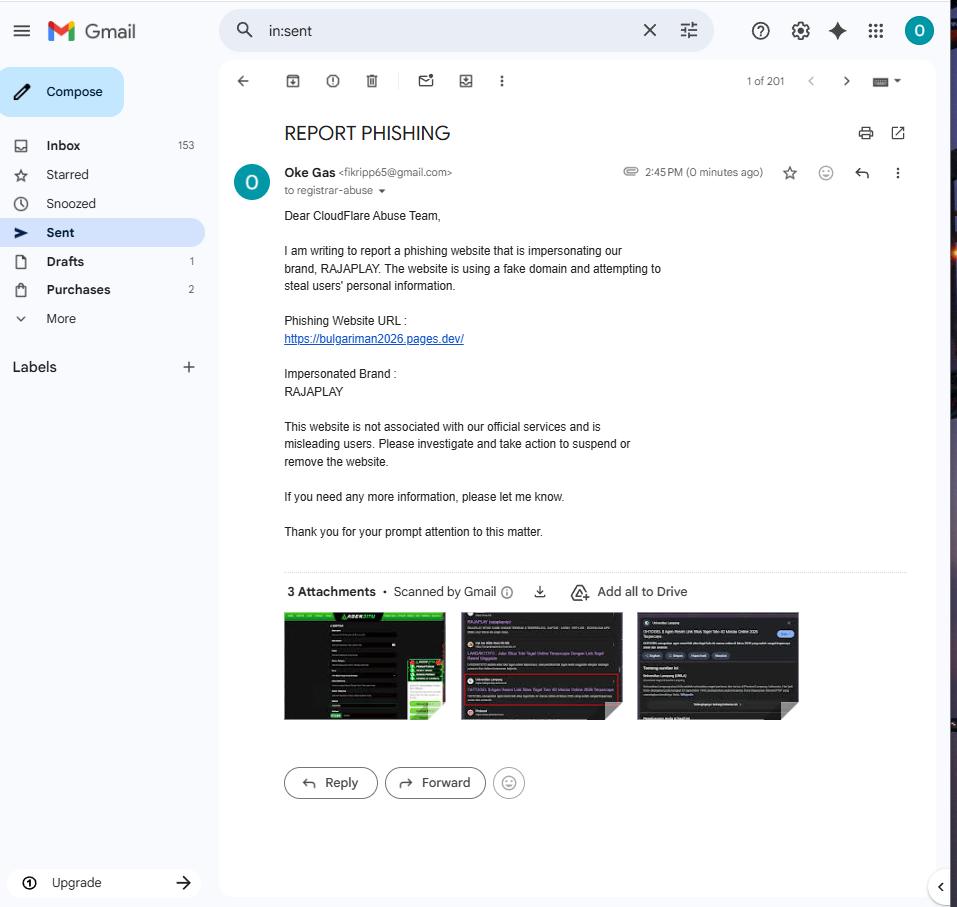Click the Scanned by Gmail info icon
The height and width of the screenshot is (907, 957).
[x=507, y=592]
